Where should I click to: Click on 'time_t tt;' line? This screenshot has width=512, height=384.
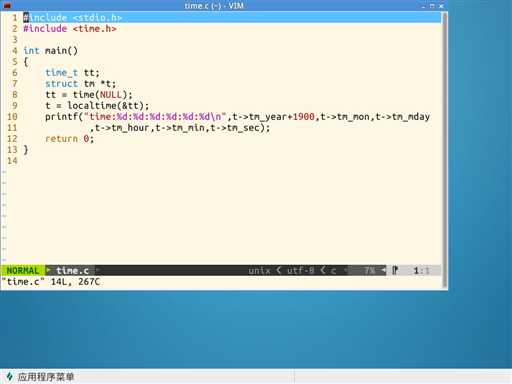click(72, 73)
